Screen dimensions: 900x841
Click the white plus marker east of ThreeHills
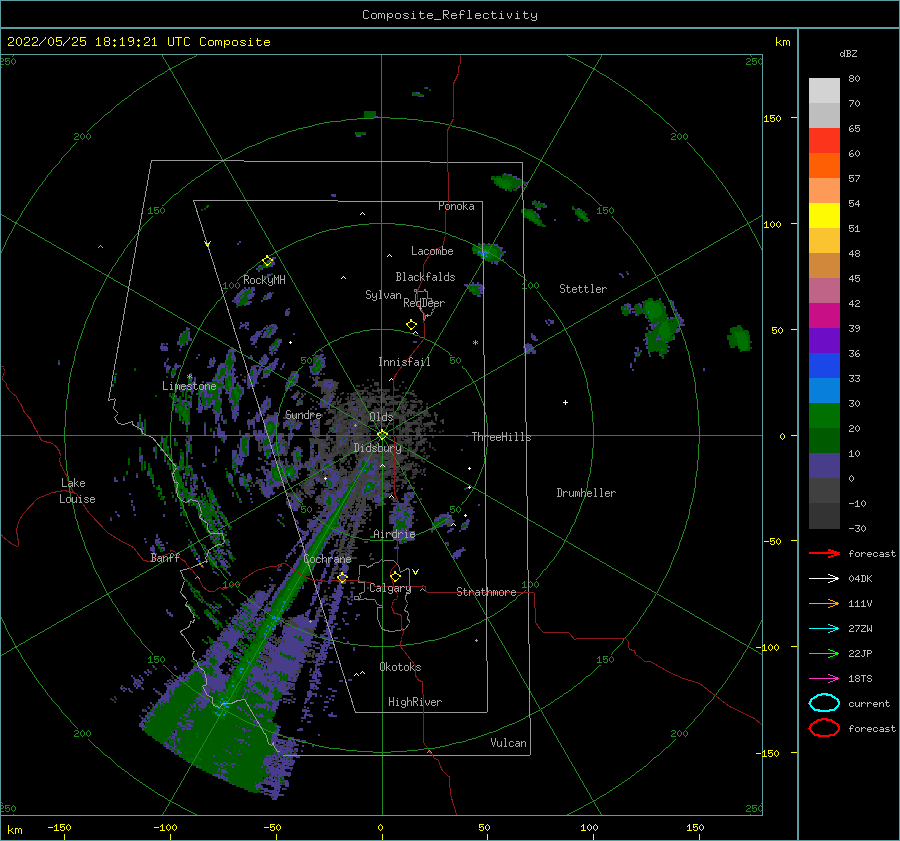[x=565, y=402]
